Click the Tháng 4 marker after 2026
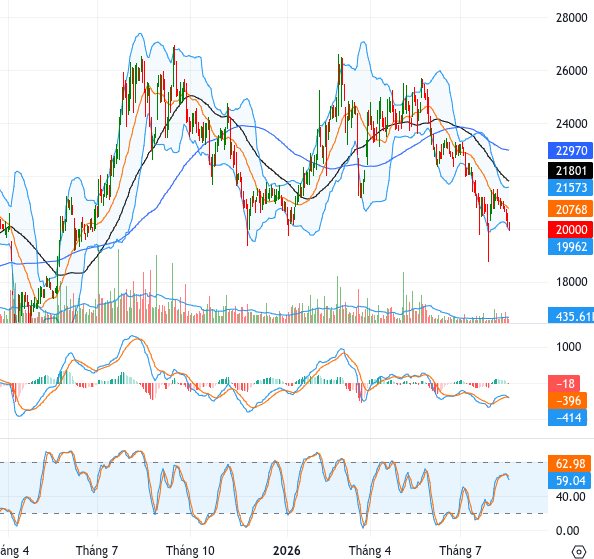Viewport: 594px width, 559px height. pyautogui.click(x=370, y=550)
